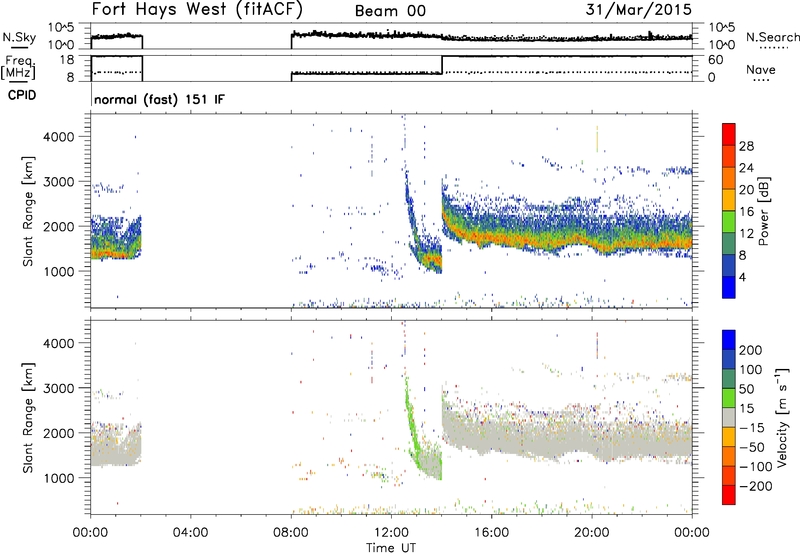Click the '50' label on velocity scale

[x=746, y=389]
